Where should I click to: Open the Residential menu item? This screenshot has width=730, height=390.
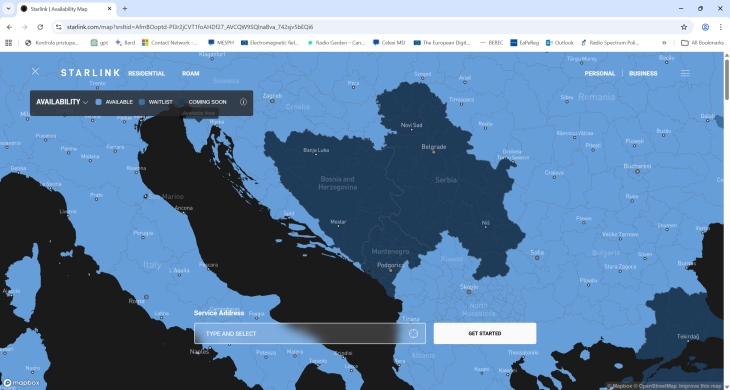[x=147, y=74]
